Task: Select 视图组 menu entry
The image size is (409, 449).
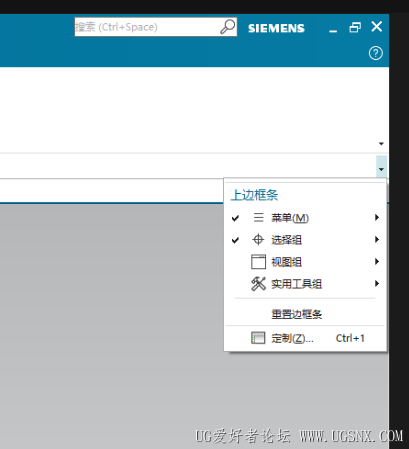Action: pyautogui.click(x=305, y=262)
